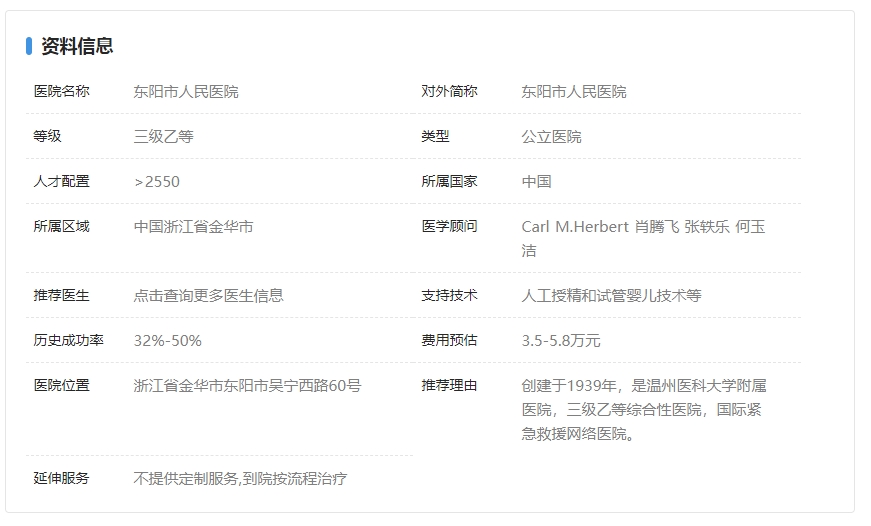Select the 3.5-5.8万元 cost value

[x=560, y=340]
